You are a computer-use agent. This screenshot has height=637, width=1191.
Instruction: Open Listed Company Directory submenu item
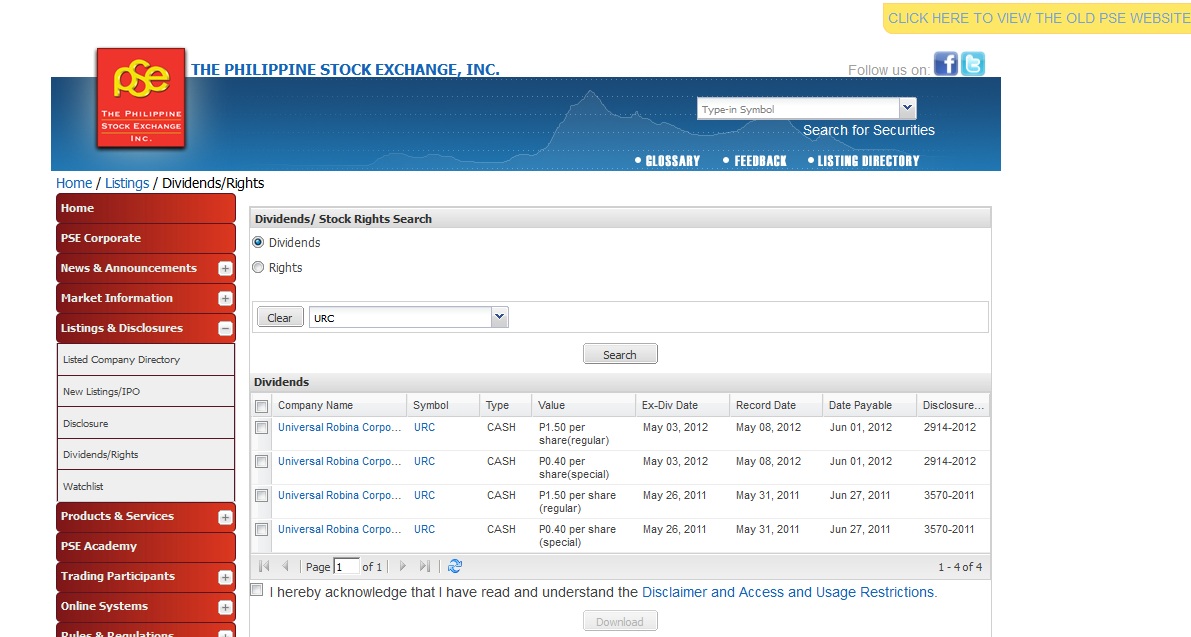click(x=146, y=360)
